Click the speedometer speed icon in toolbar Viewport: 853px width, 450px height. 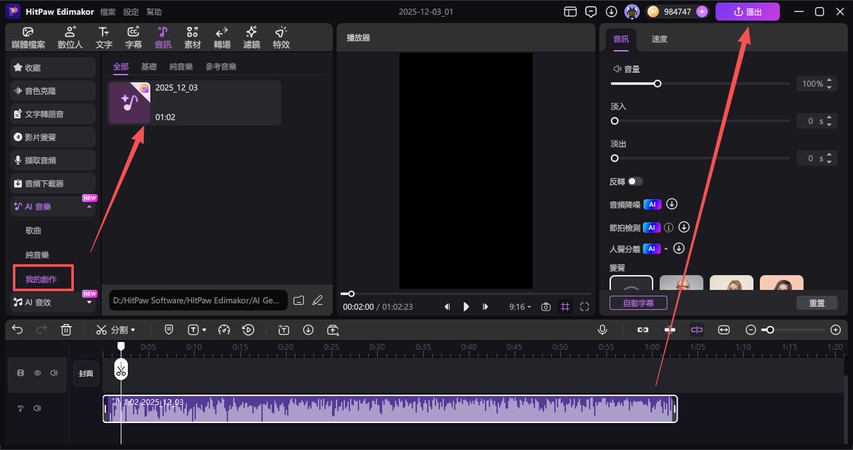(224, 330)
